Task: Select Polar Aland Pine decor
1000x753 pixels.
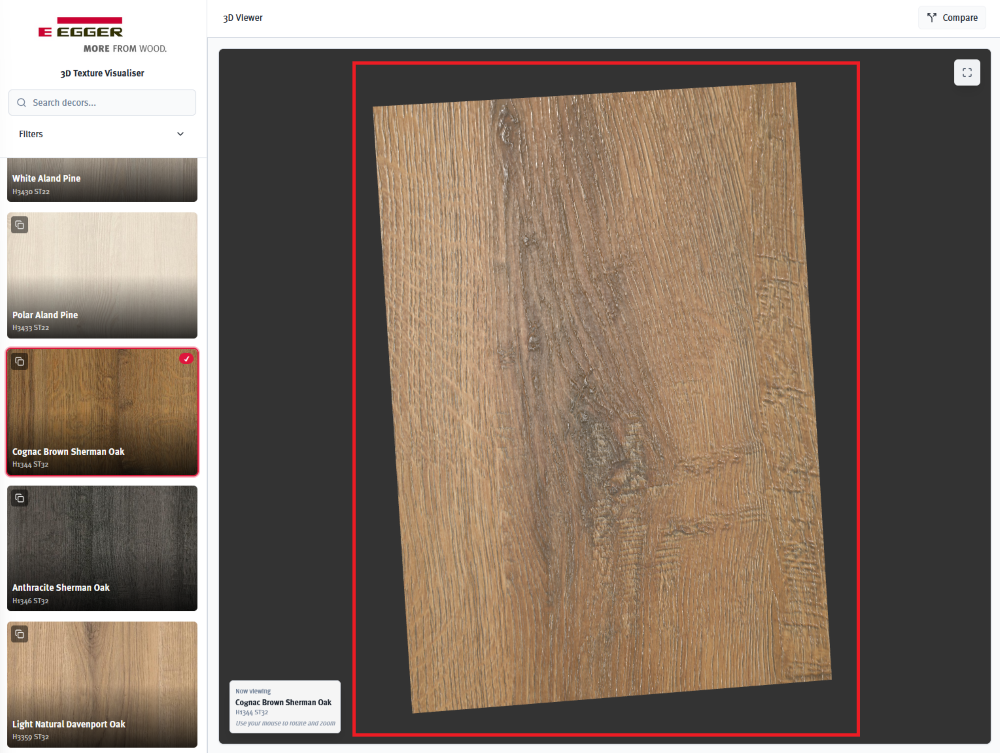Action: (102, 275)
